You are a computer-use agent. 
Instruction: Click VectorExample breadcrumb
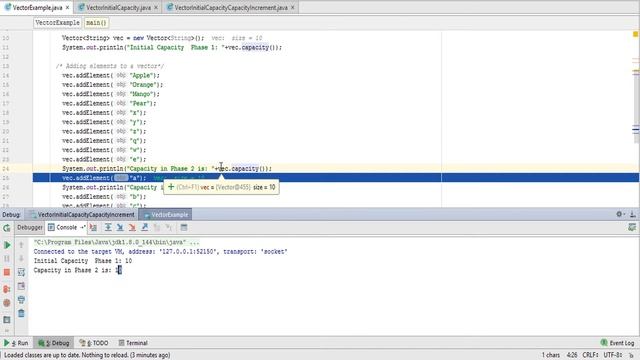tap(57, 23)
